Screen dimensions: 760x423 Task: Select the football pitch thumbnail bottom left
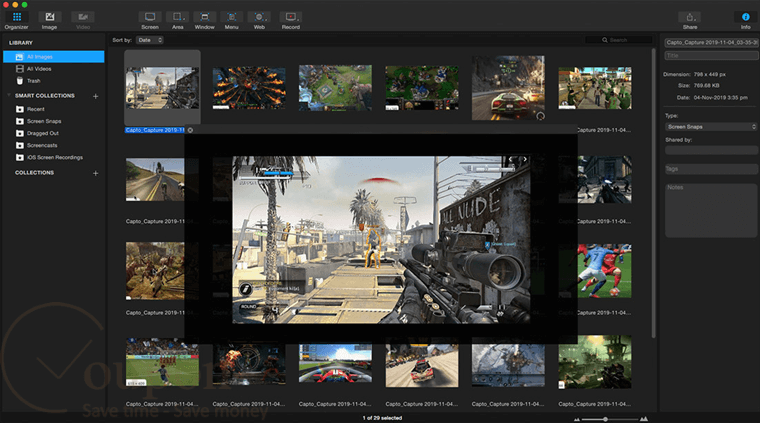tap(162, 362)
